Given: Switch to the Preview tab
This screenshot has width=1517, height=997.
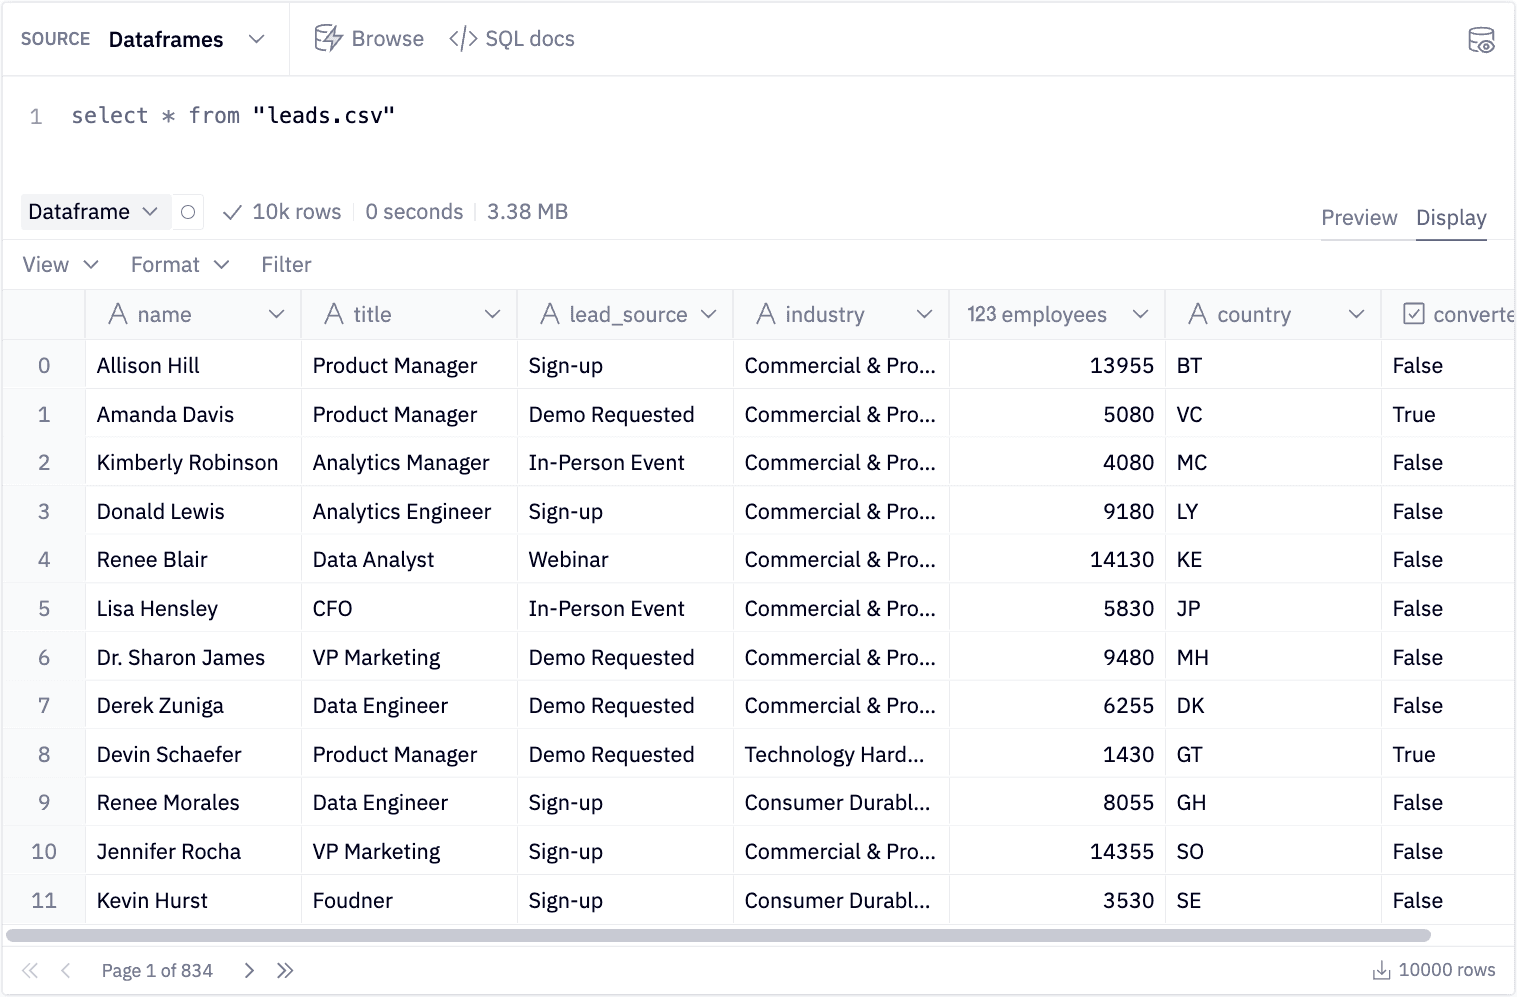Looking at the screenshot, I should [1359, 218].
